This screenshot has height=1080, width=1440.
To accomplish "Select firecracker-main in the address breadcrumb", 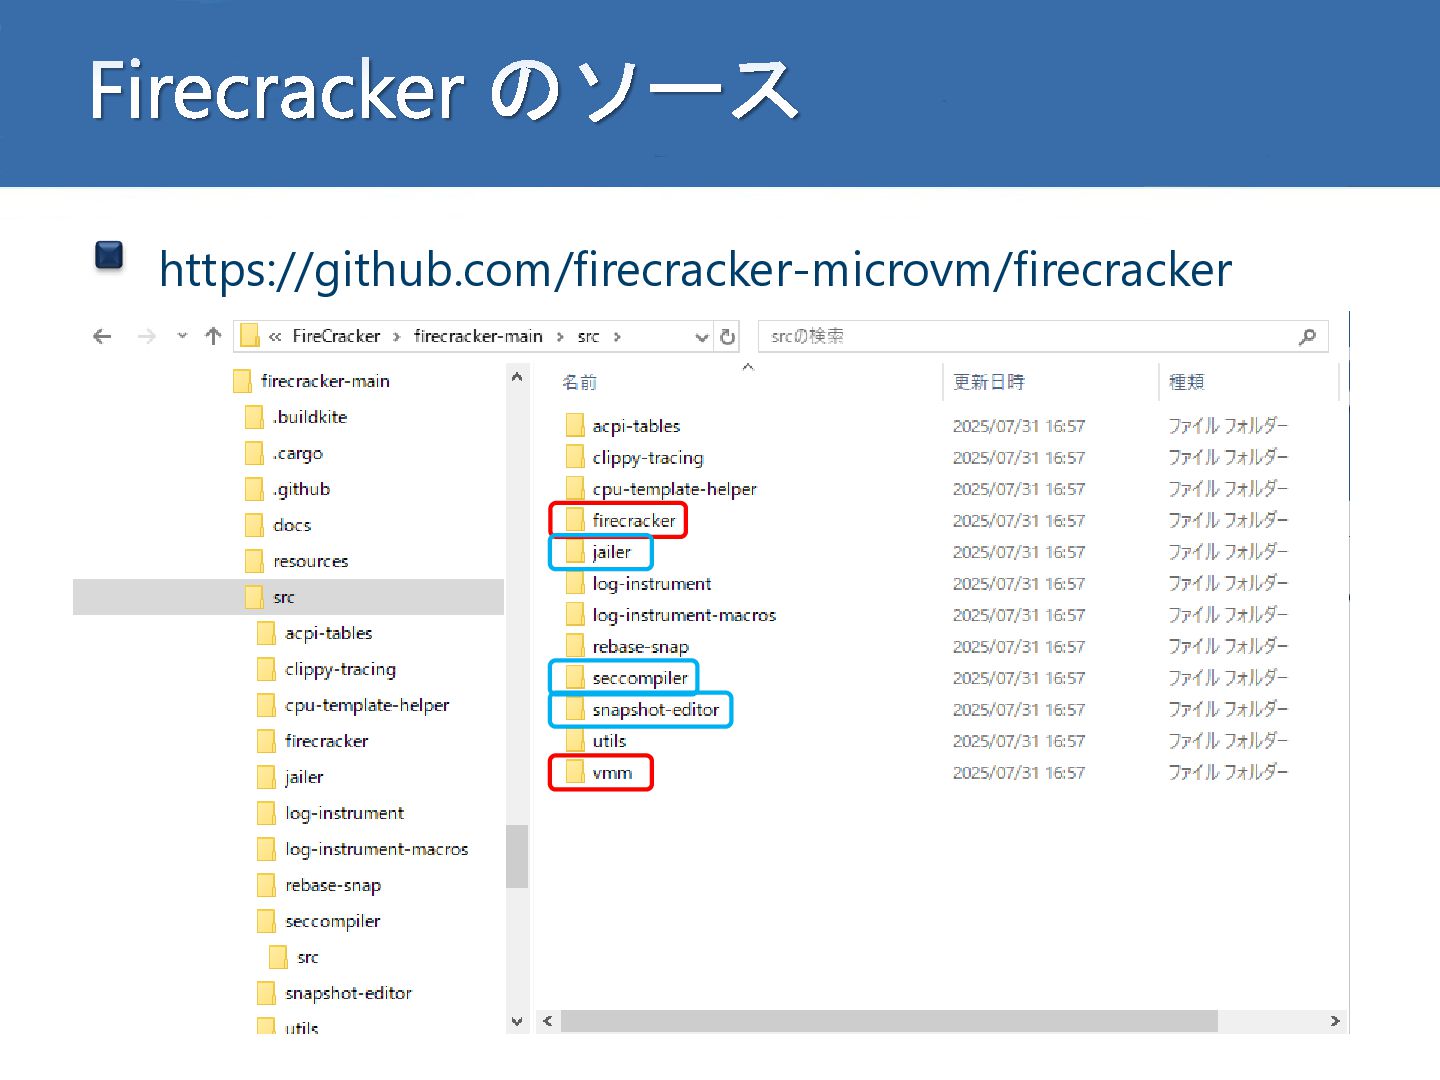I will tap(478, 336).
